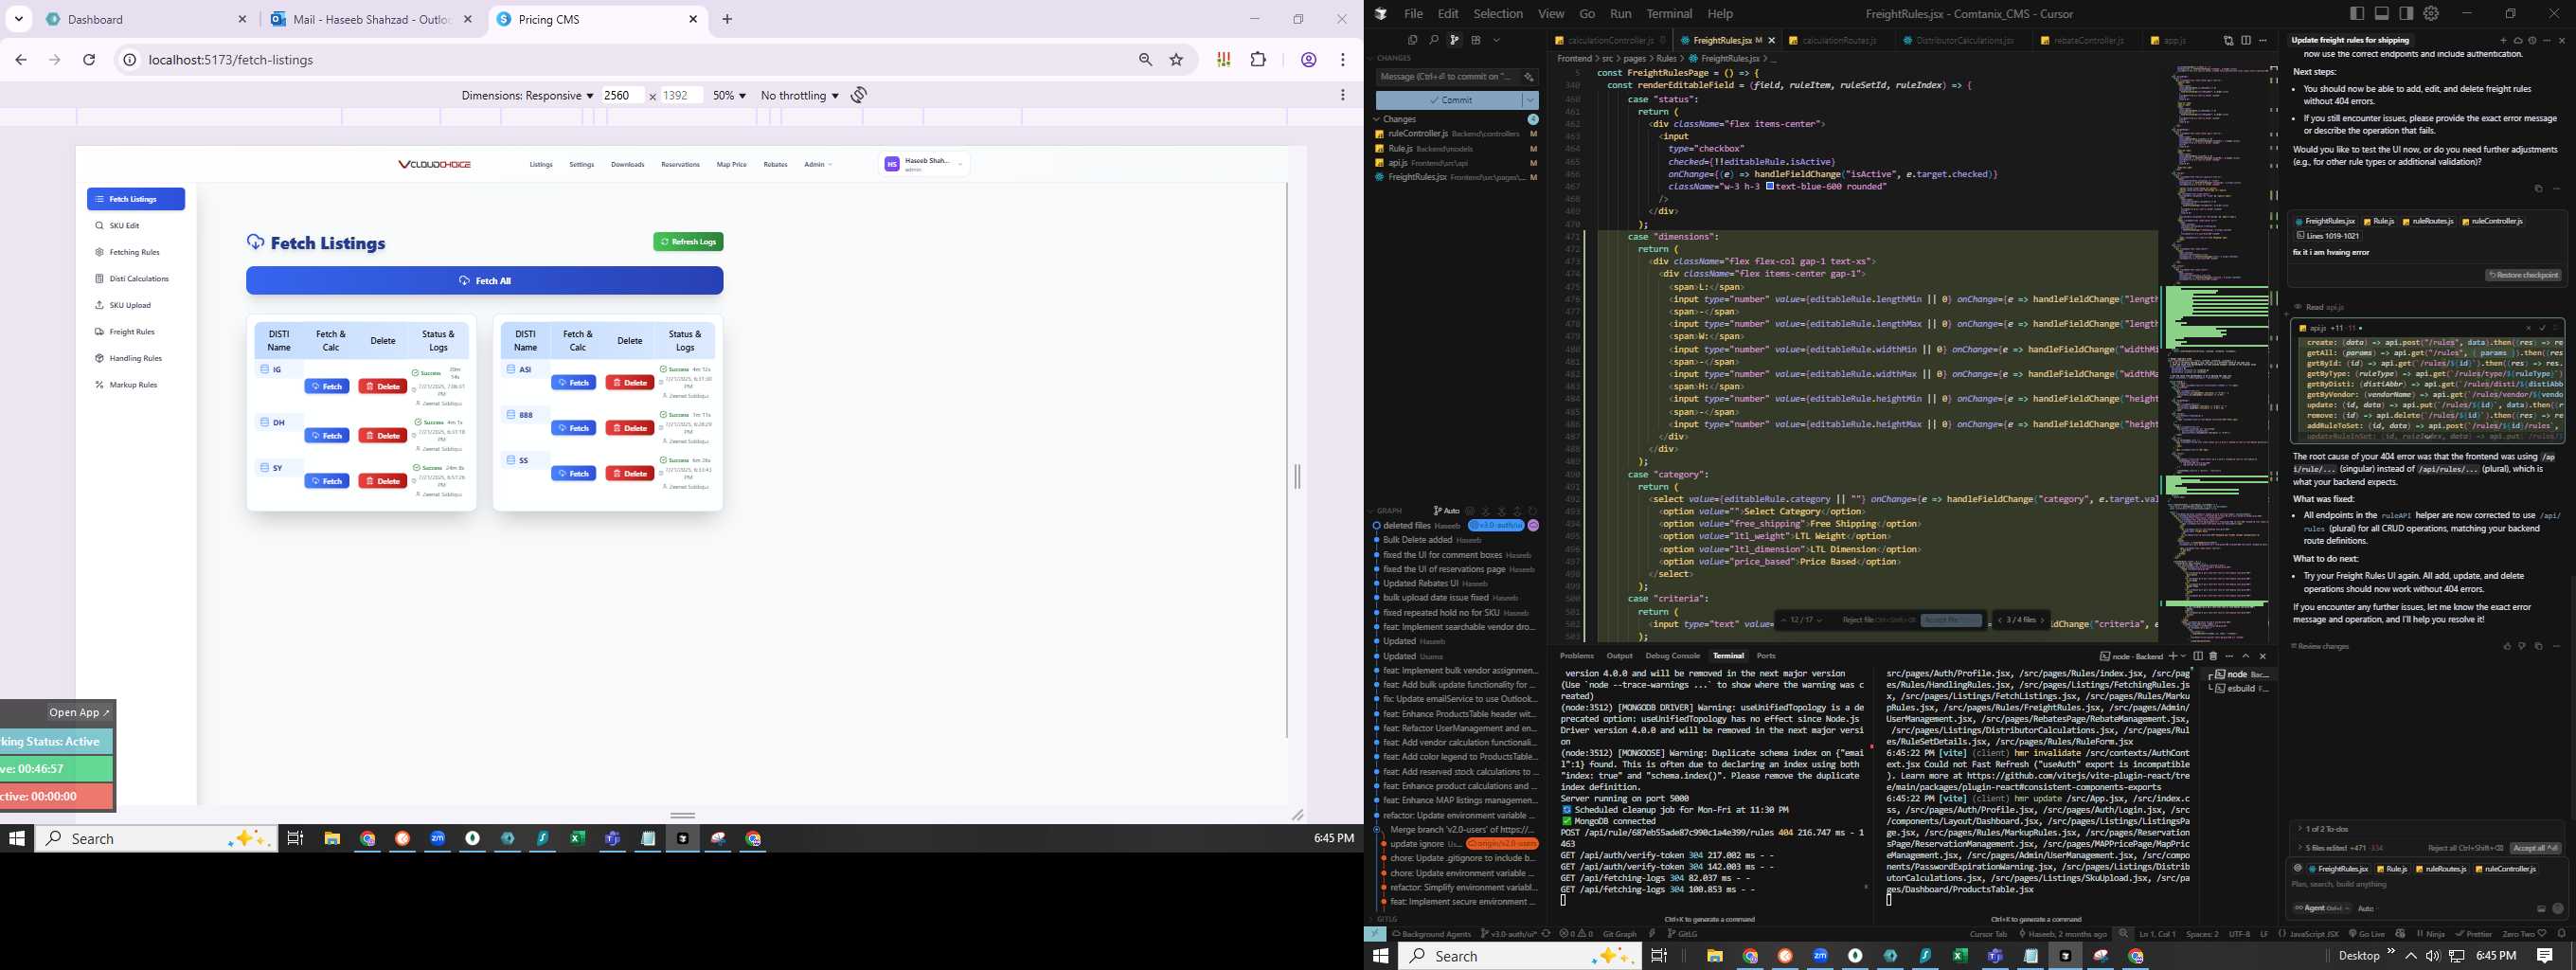Click the trash icon to kill terminal
Screen dimensions: 2576x970
click(x=2213, y=656)
